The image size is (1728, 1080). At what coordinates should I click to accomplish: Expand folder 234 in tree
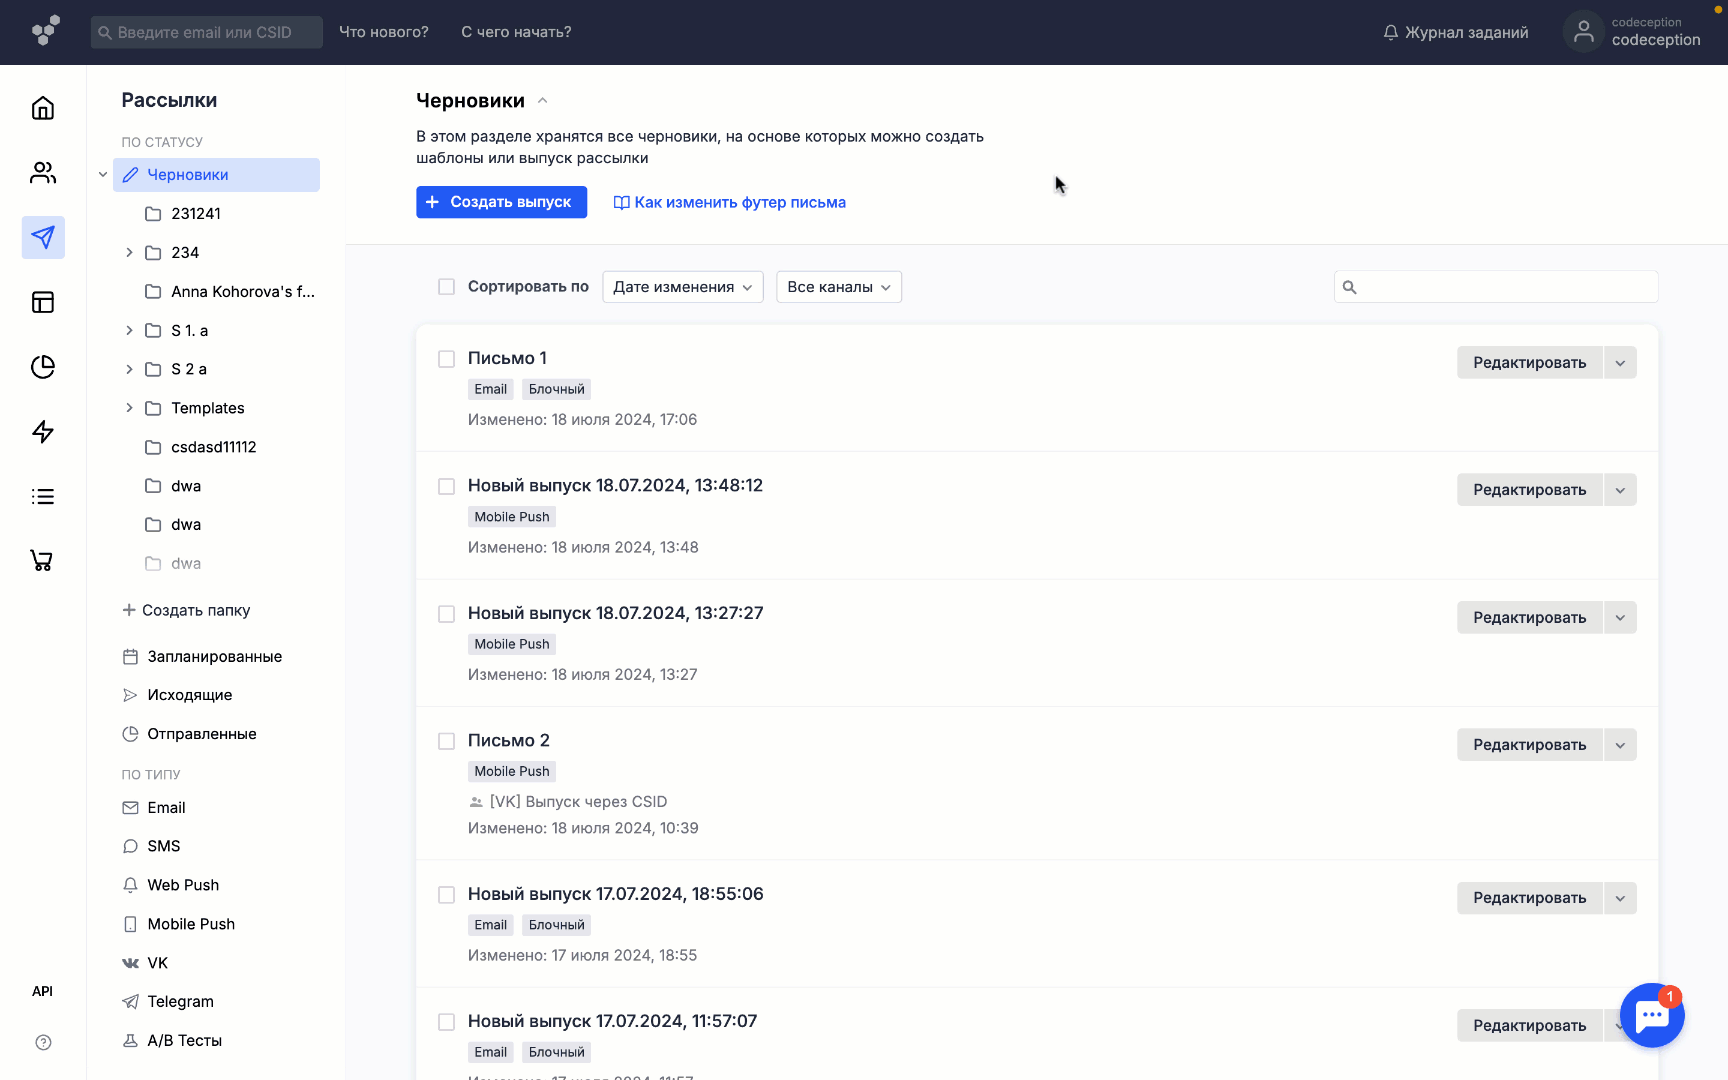tap(129, 253)
